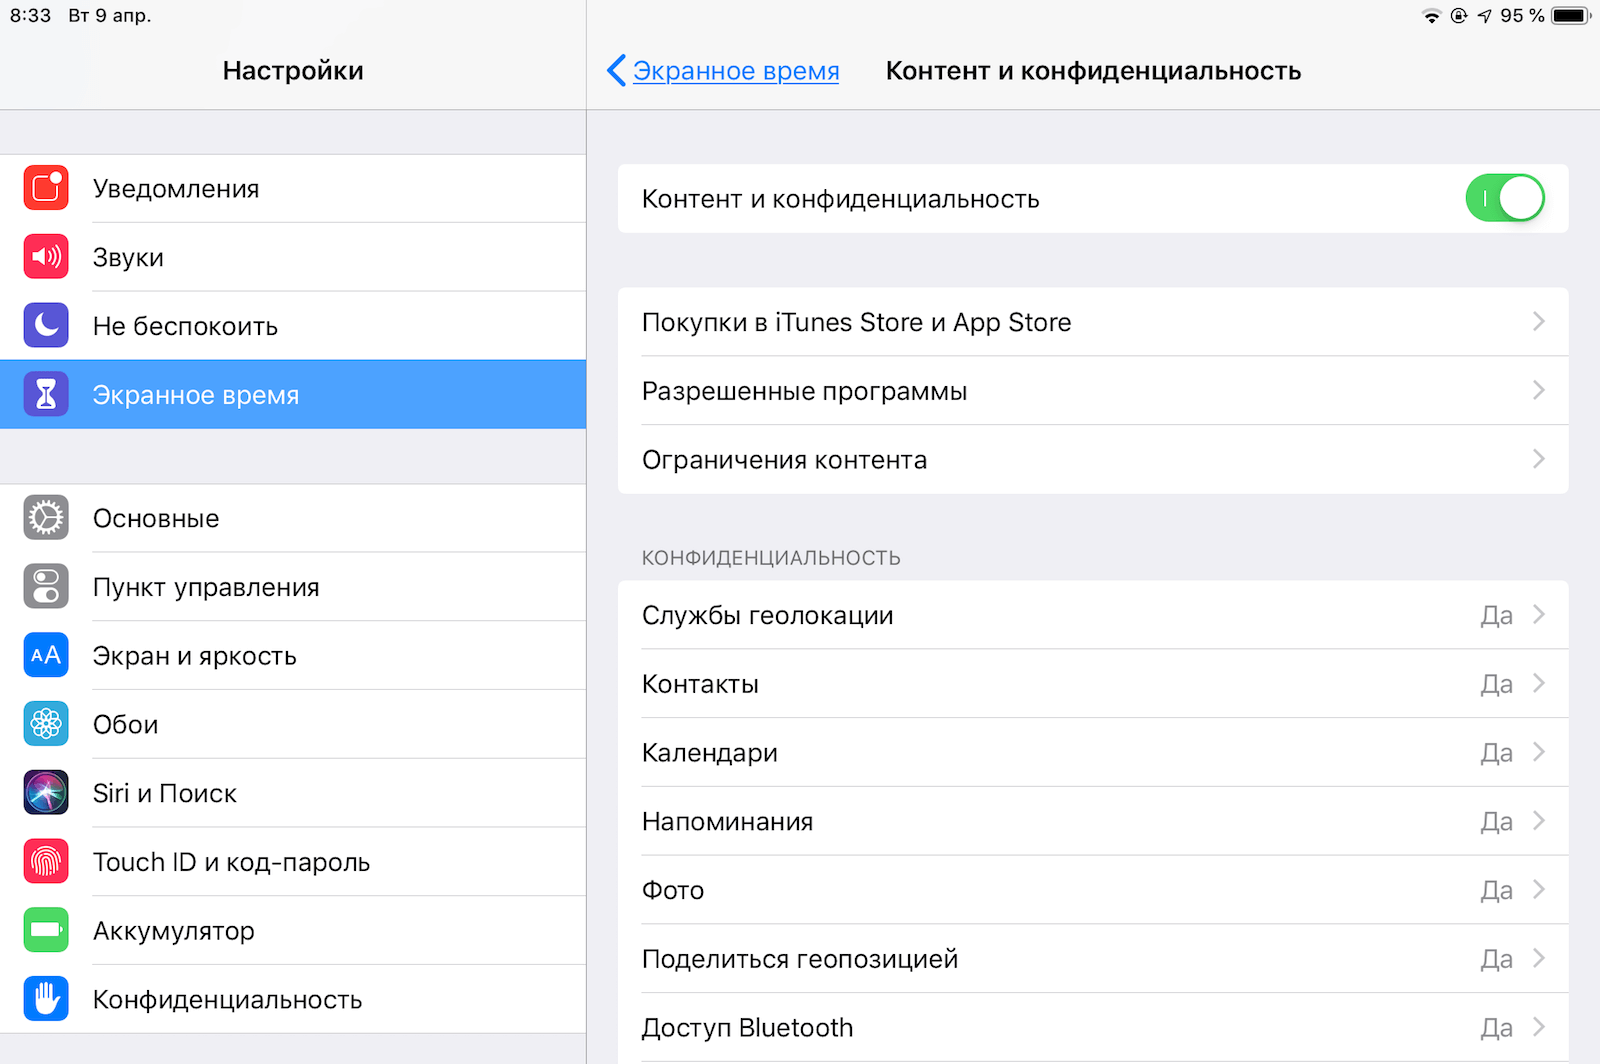Viewport: 1600px width, 1064px height.
Task: Tap the Sounds speaker icon next to Звуки
Action: [x=46, y=257]
